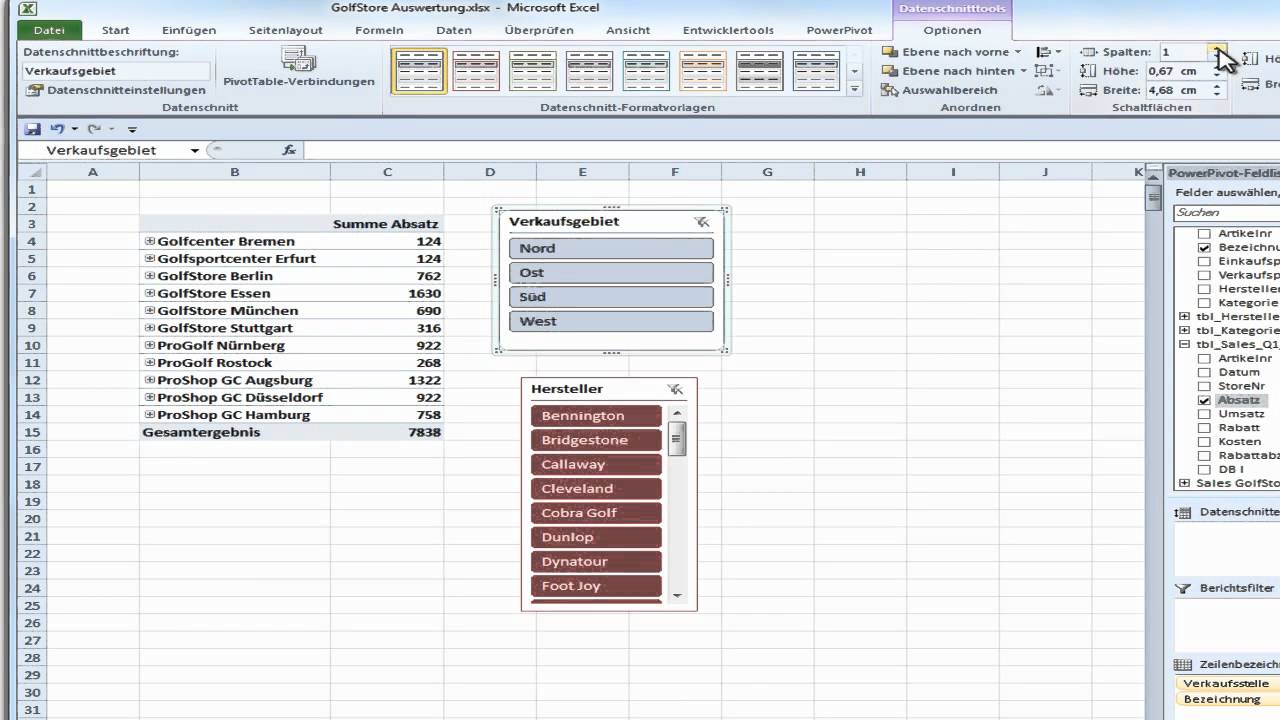Check the Datum field checkbox
The height and width of the screenshot is (720, 1280).
click(1204, 372)
